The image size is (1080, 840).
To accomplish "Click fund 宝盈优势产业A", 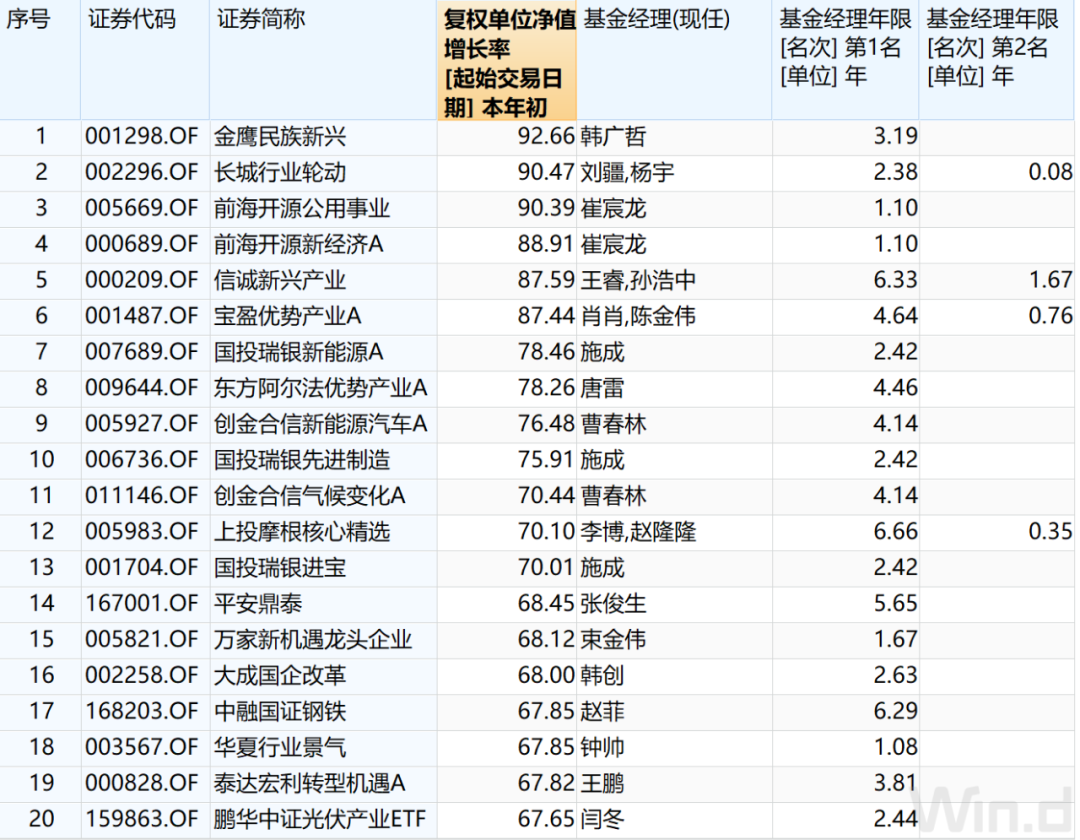I will pos(288,316).
